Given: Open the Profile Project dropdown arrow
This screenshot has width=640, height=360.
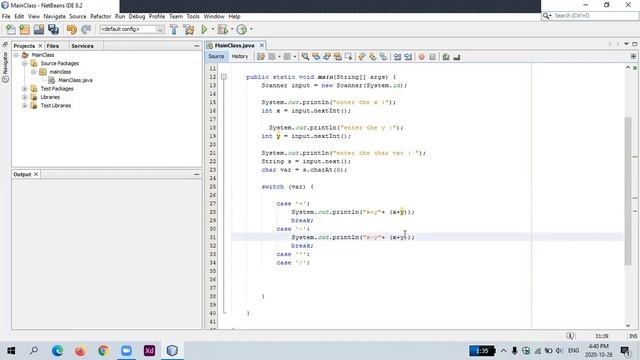Looking at the screenshot, I should (251, 29).
